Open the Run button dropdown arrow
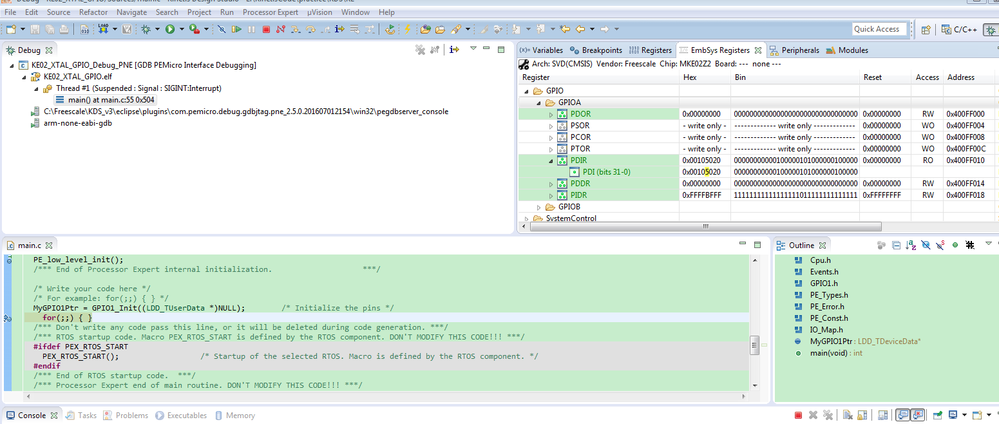The image size is (999, 424). click(182, 29)
